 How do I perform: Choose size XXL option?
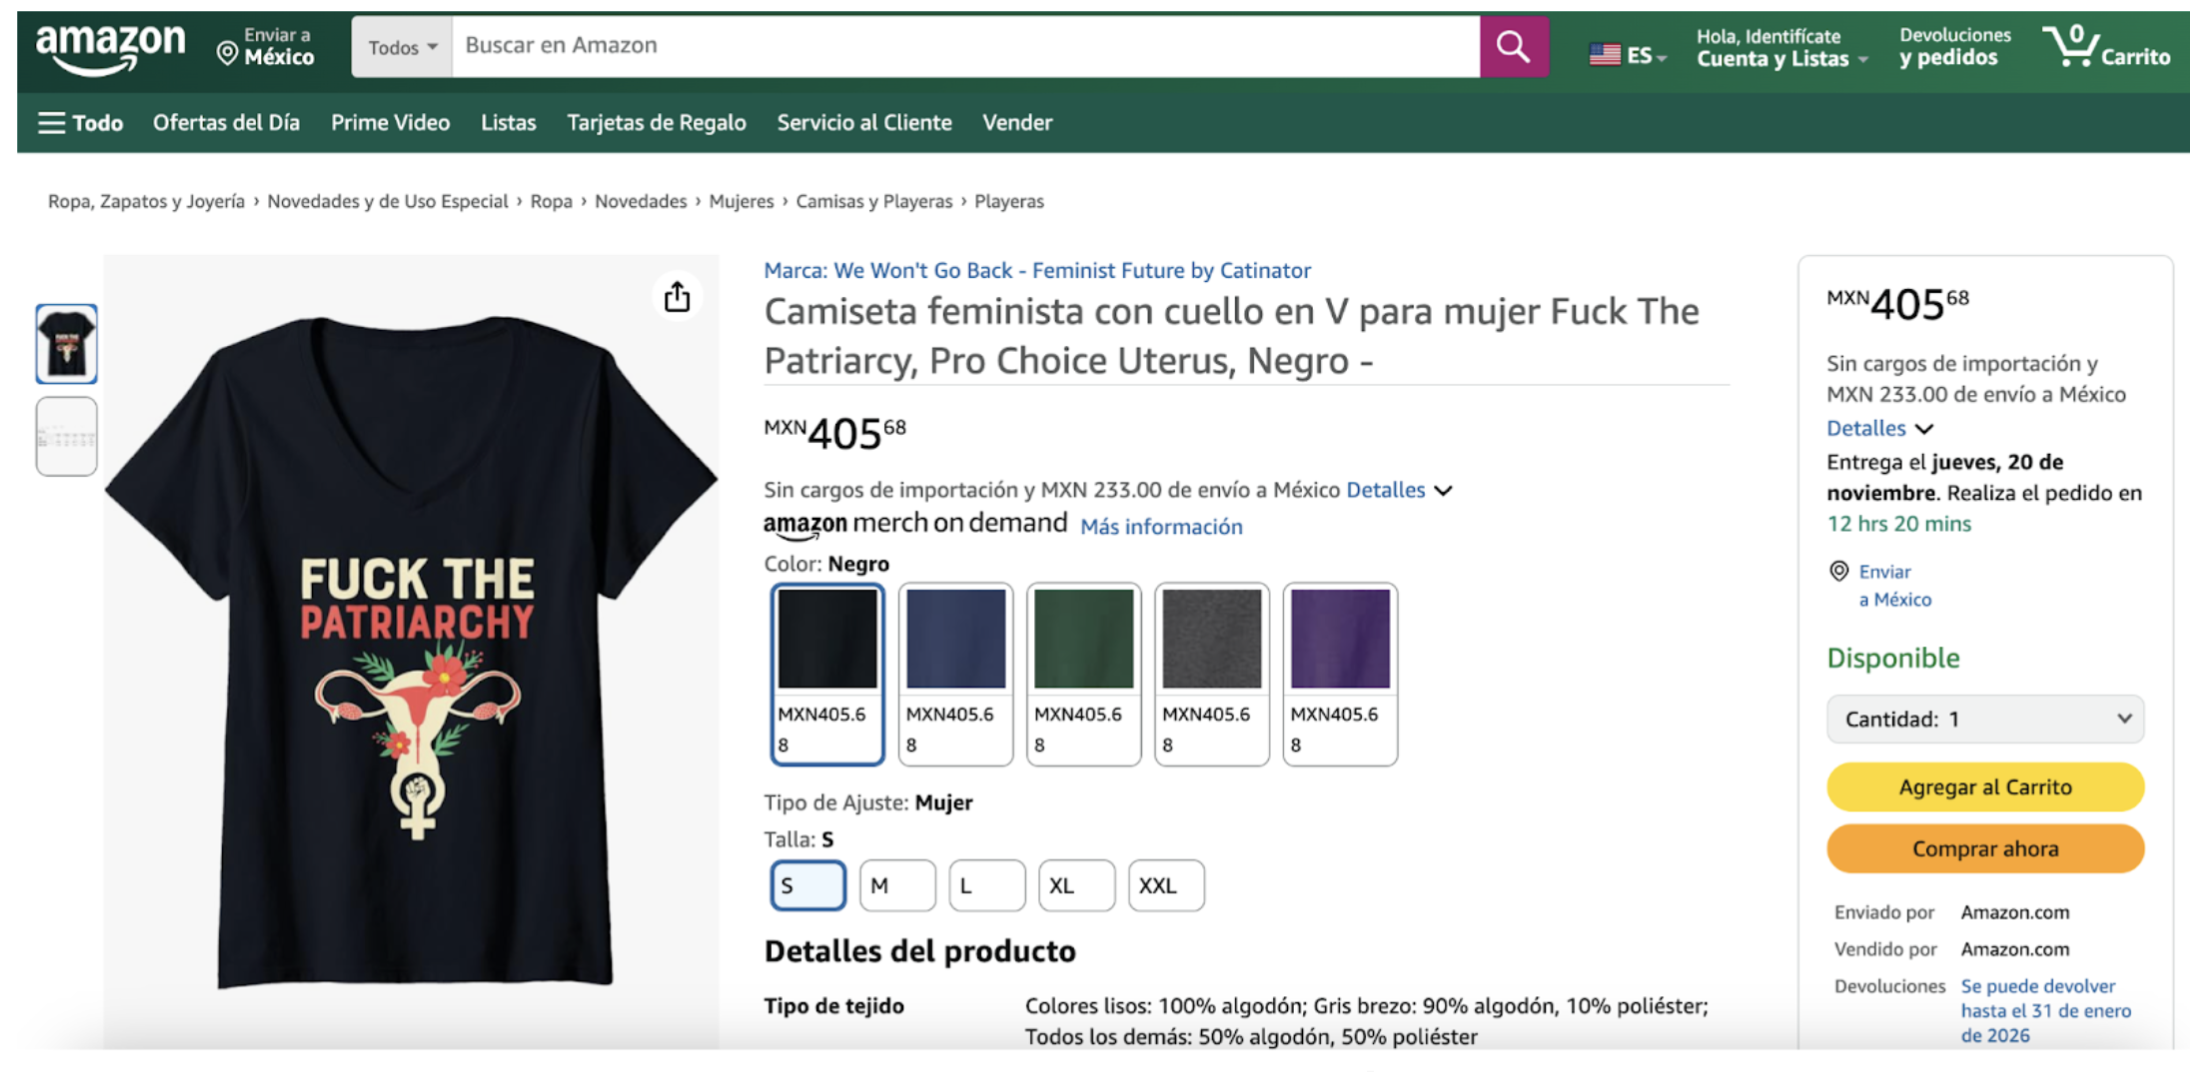pos(1165,885)
